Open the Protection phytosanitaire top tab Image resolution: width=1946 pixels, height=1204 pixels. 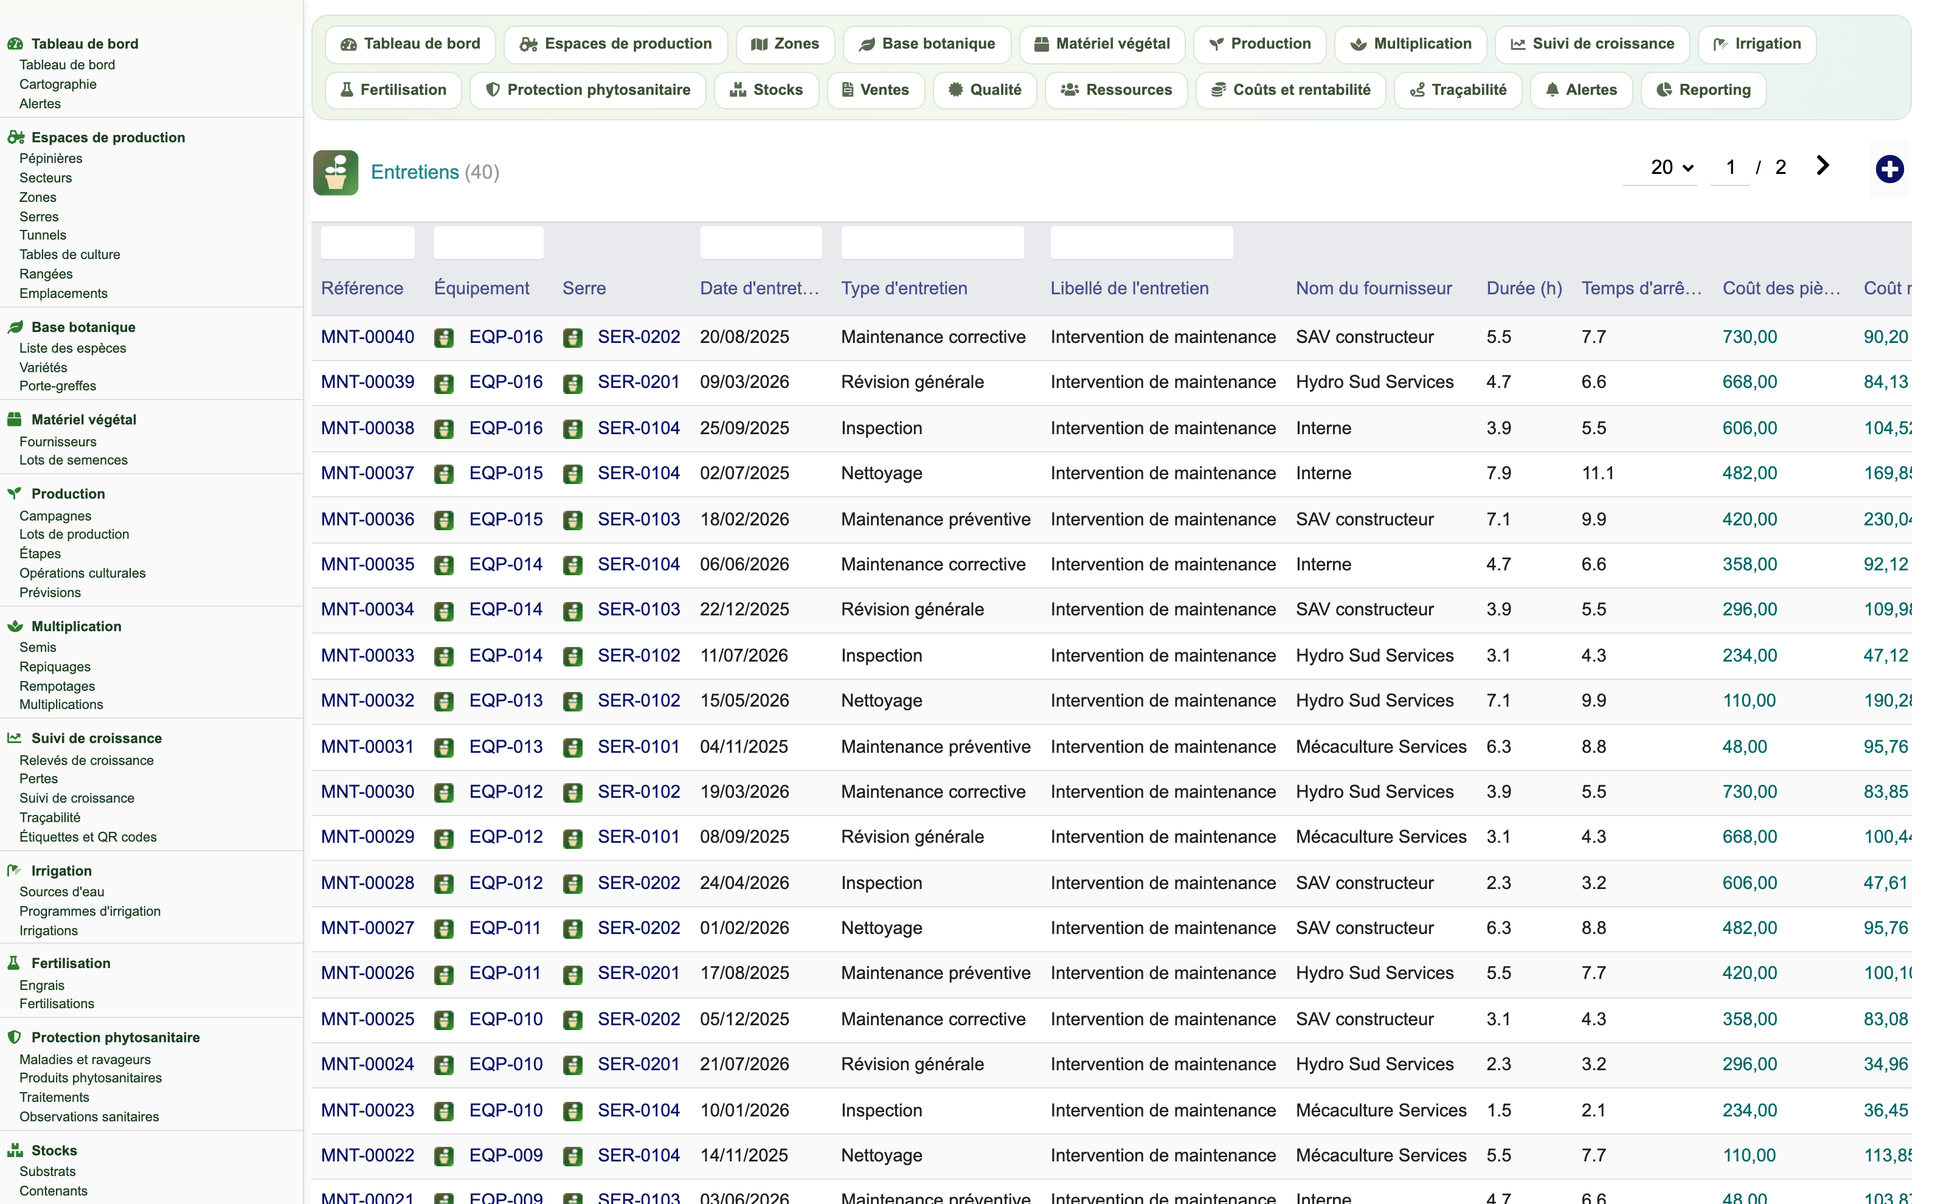click(588, 90)
